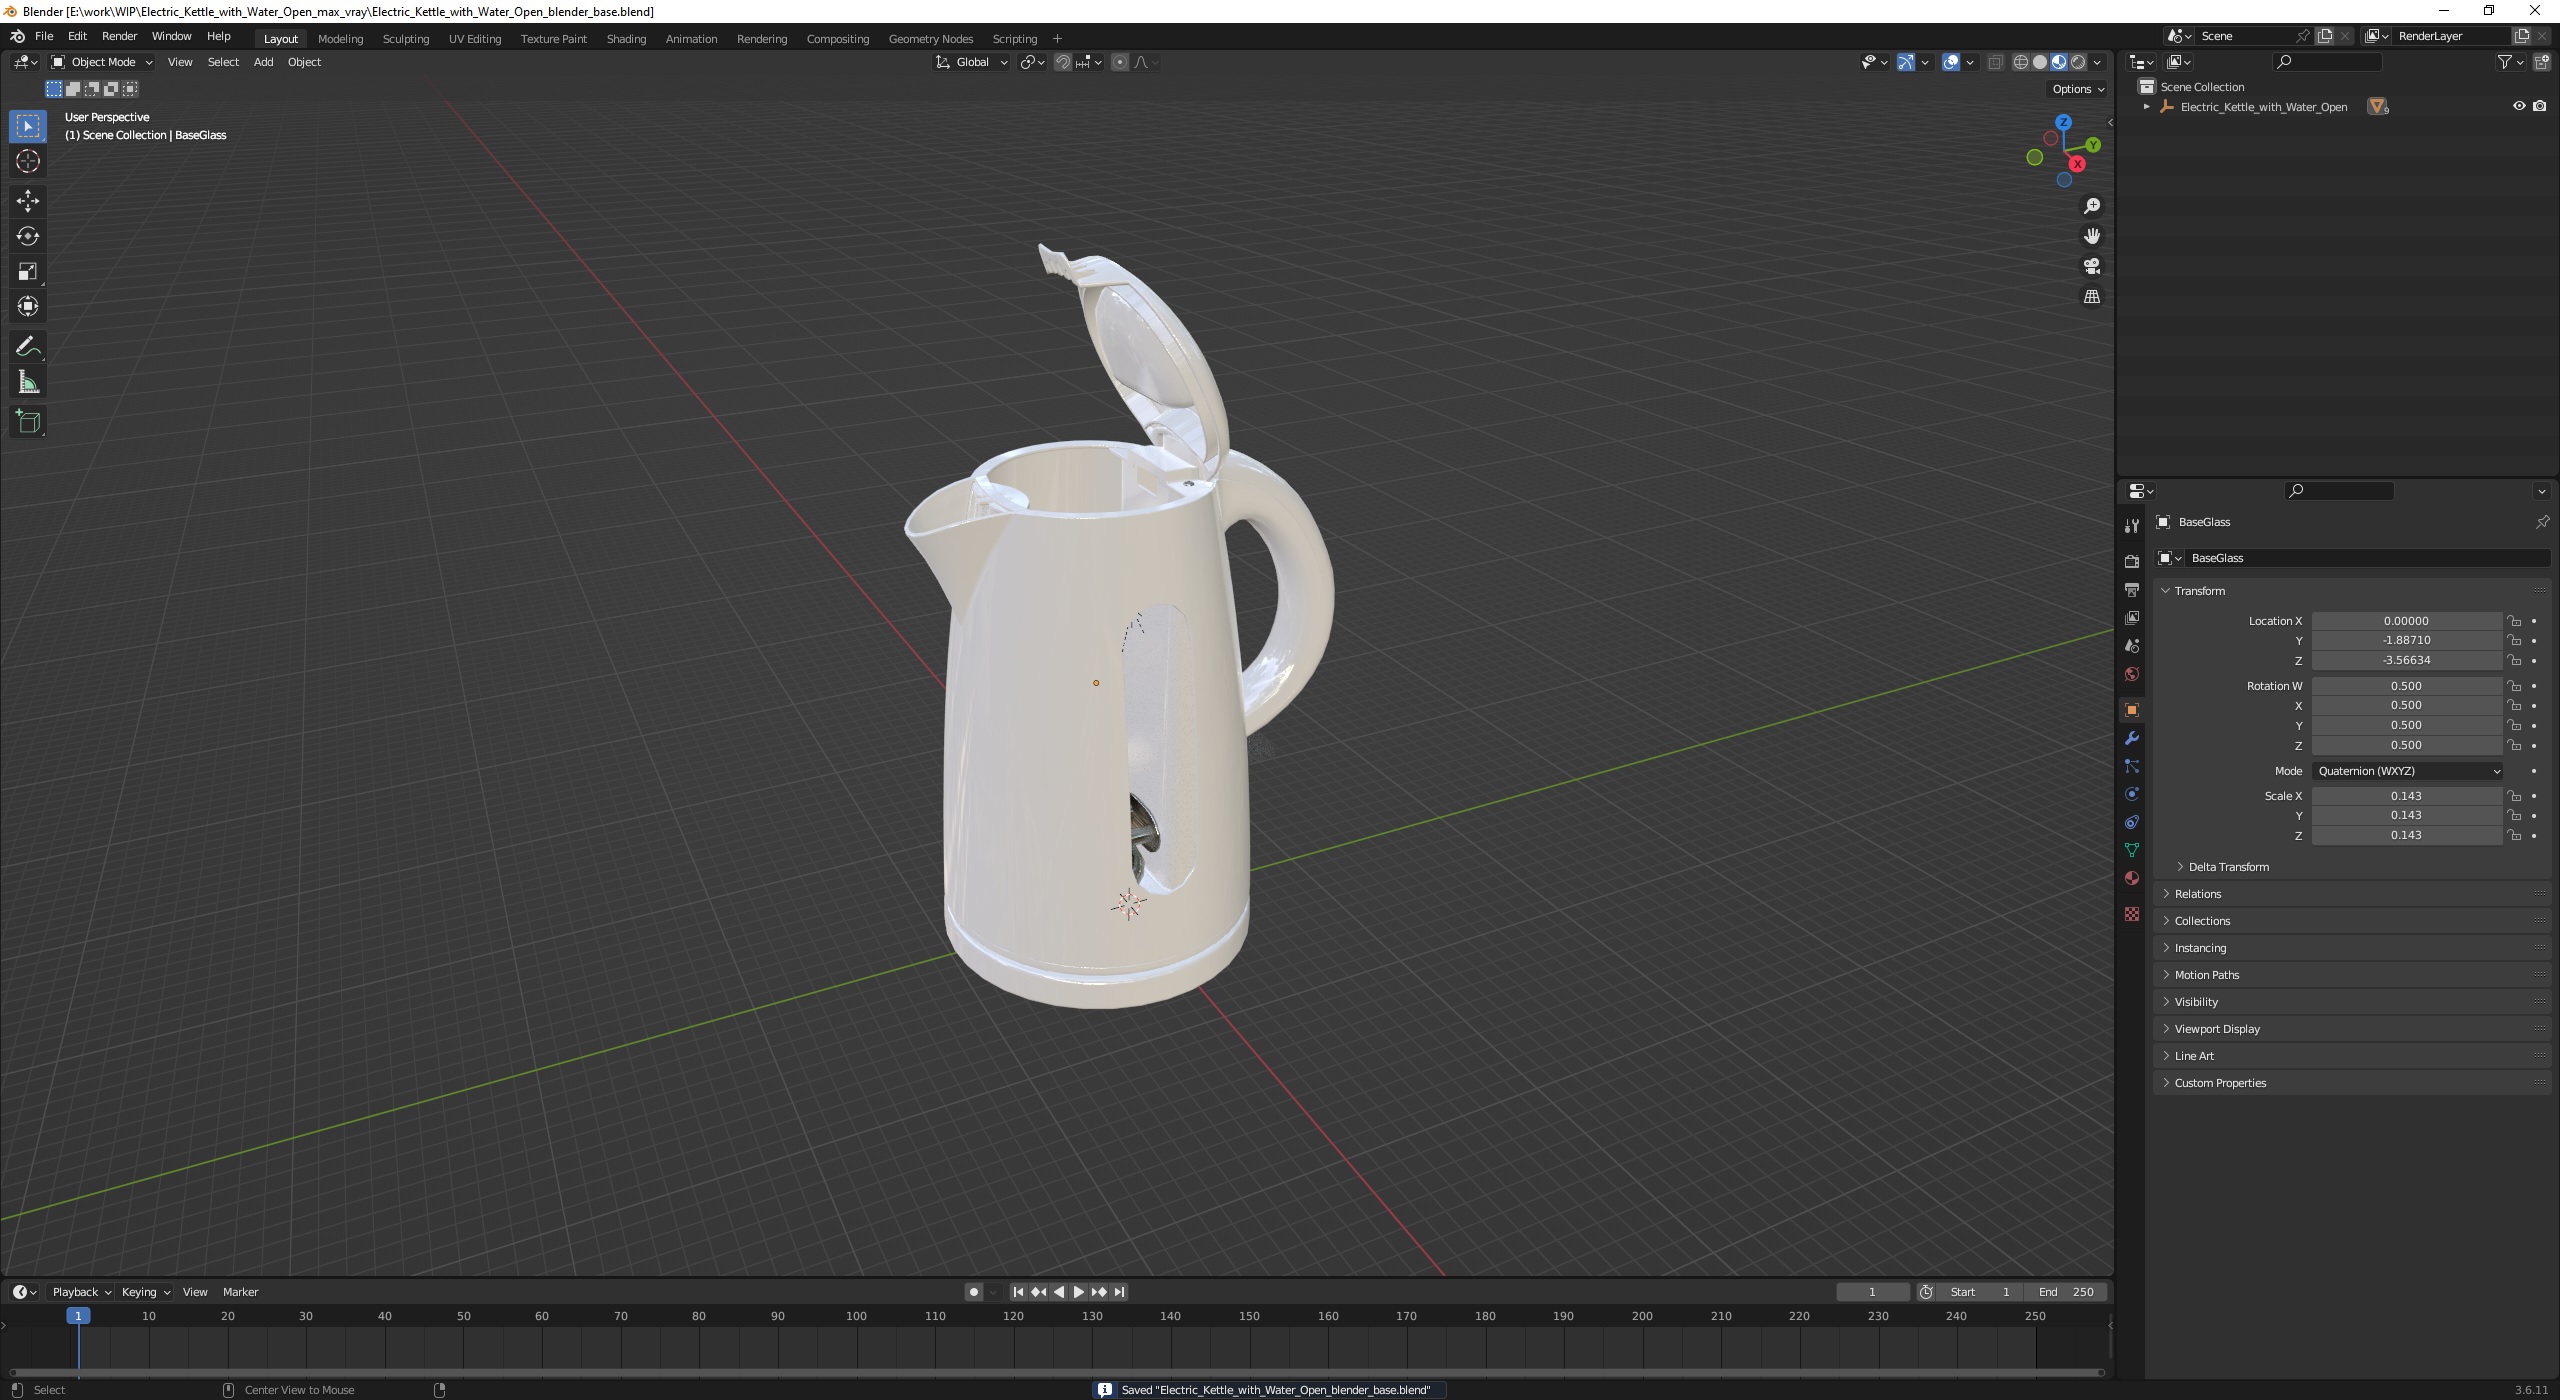This screenshot has height=1400, width=2560.
Task: Open Rotation Mode Quaternion dropdown
Action: tap(2408, 771)
